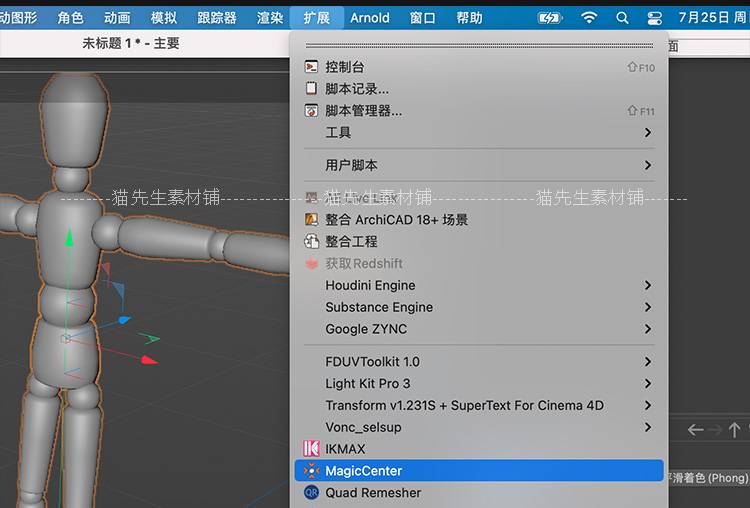Click the blue Z-axis arrow handle
750x508 pixels.
(x=124, y=320)
